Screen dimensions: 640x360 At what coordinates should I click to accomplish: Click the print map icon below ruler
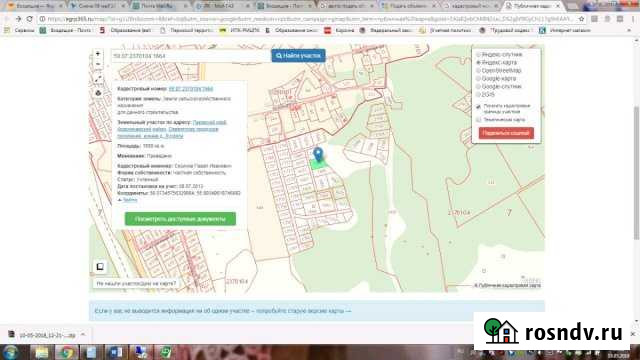pyautogui.click(x=98, y=93)
